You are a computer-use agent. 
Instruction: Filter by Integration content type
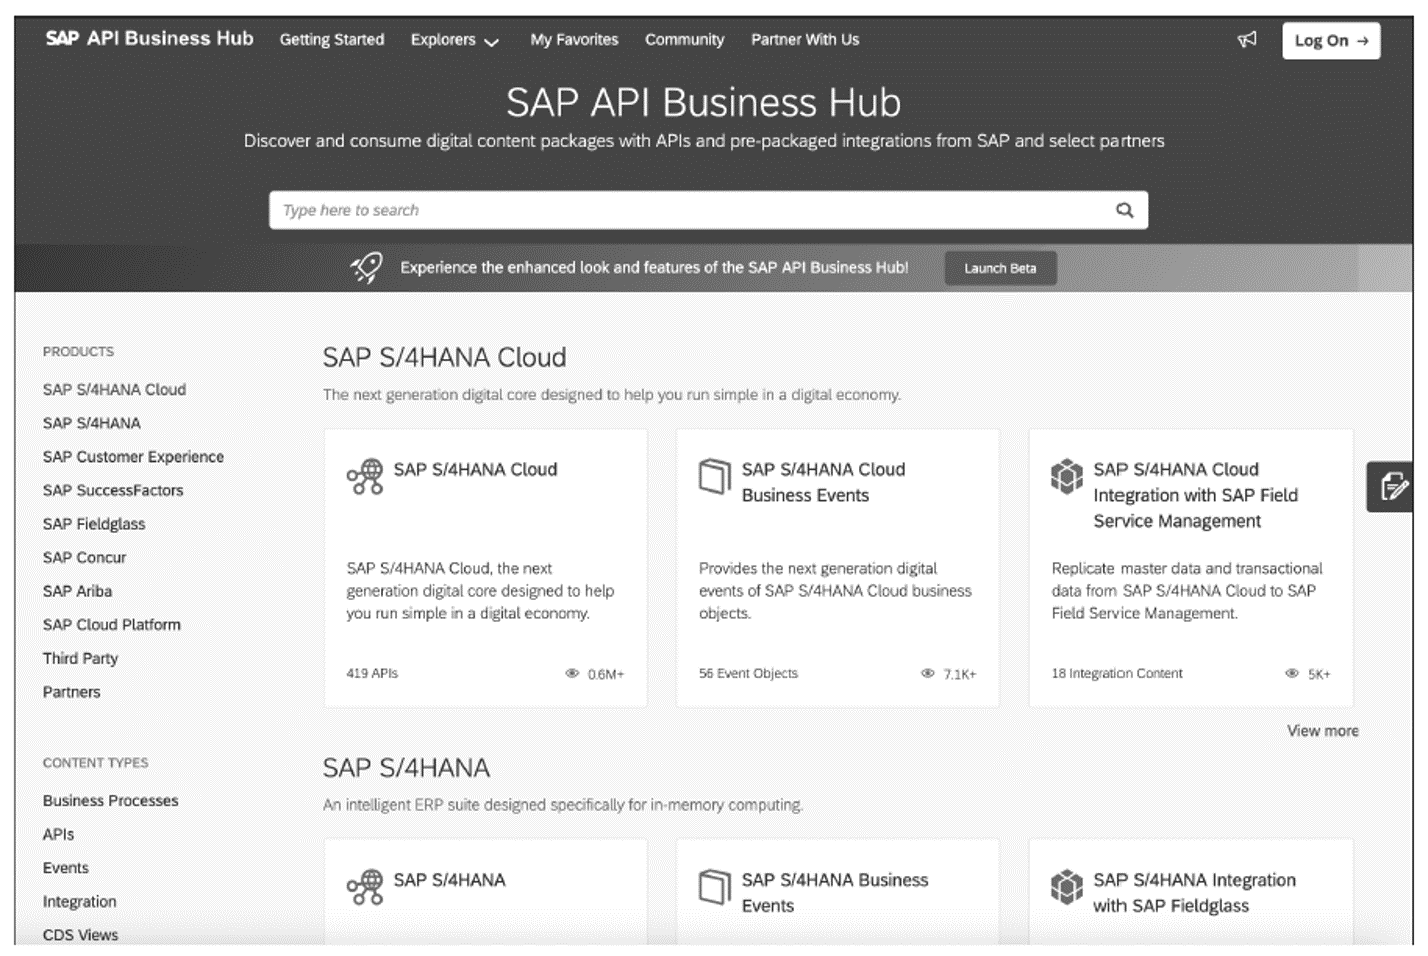point(79,902)
